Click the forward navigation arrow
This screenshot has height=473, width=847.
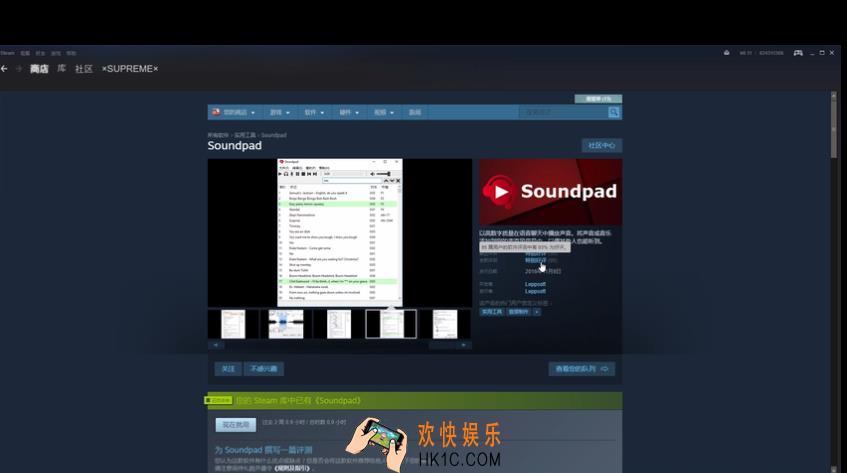point(19,69)
